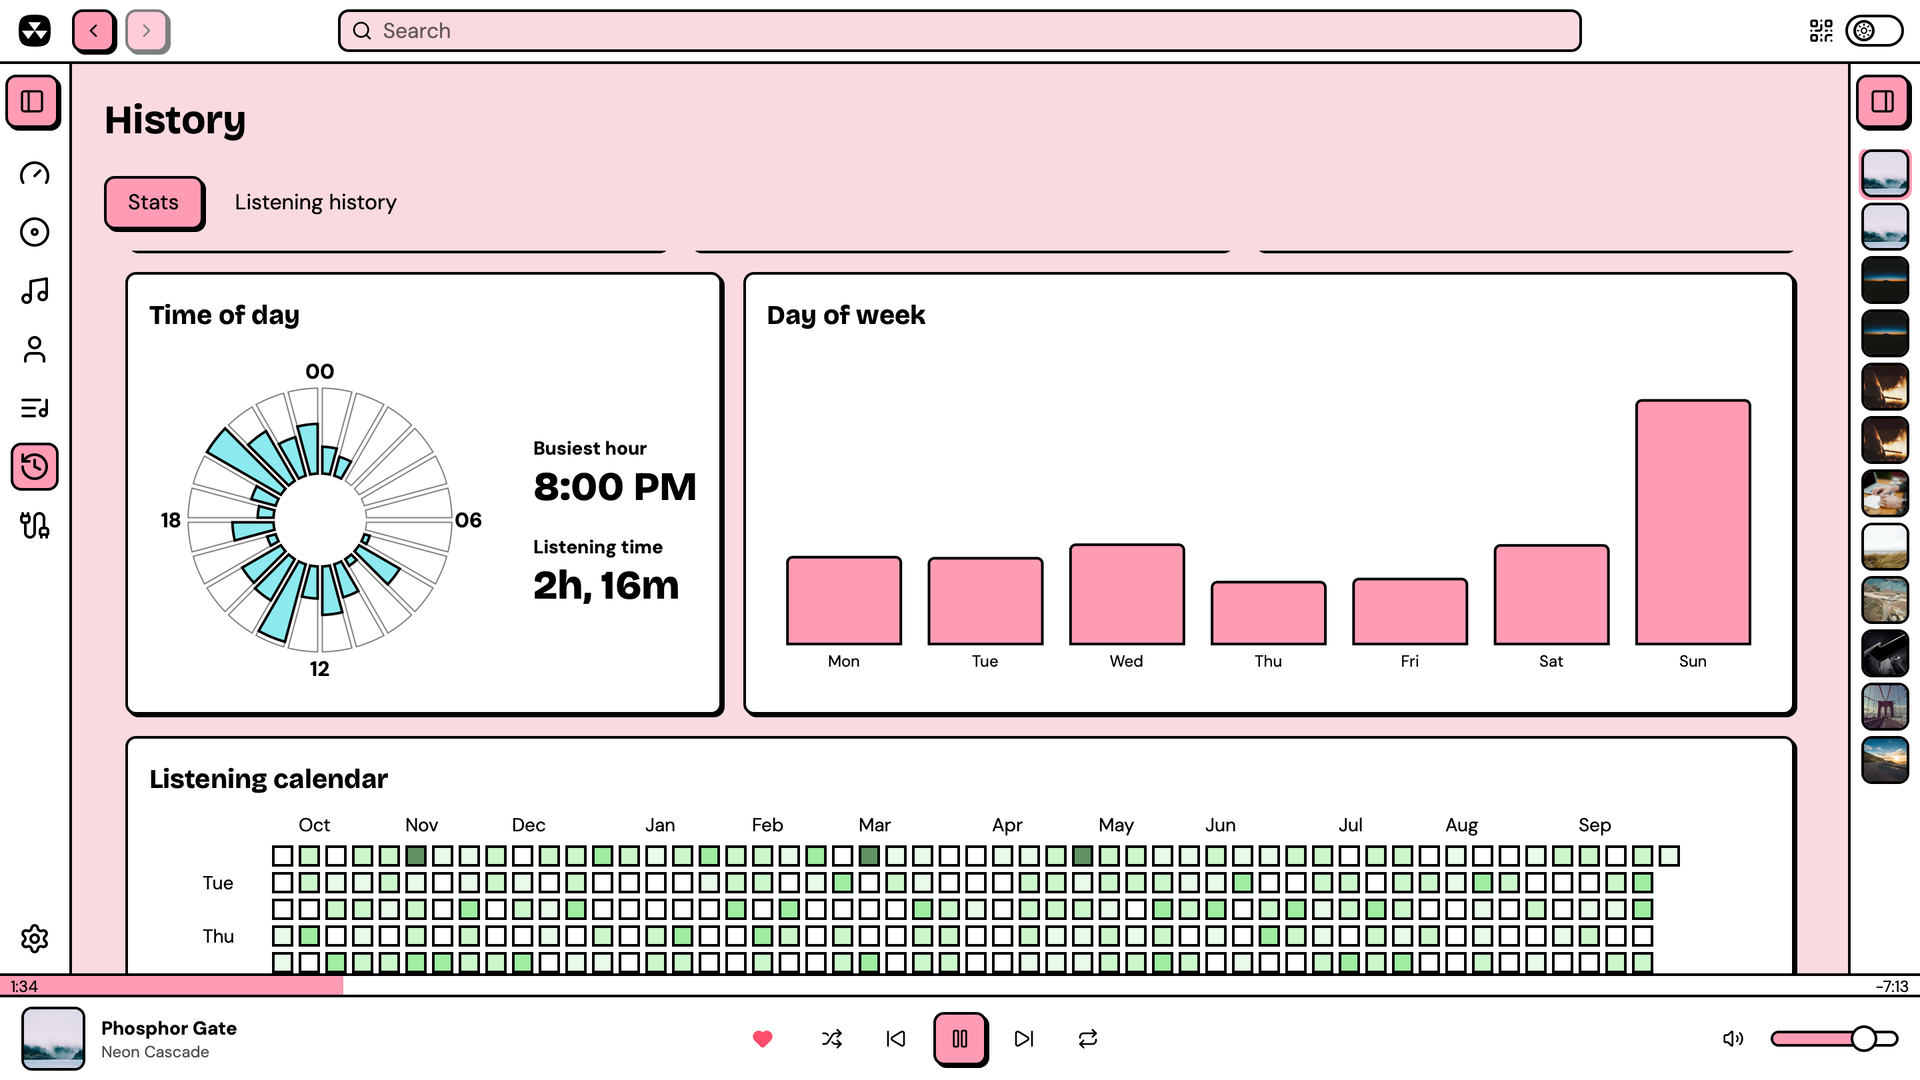Click the app logo icon
Screen dimensions: 1920x1080
(35, 31)
